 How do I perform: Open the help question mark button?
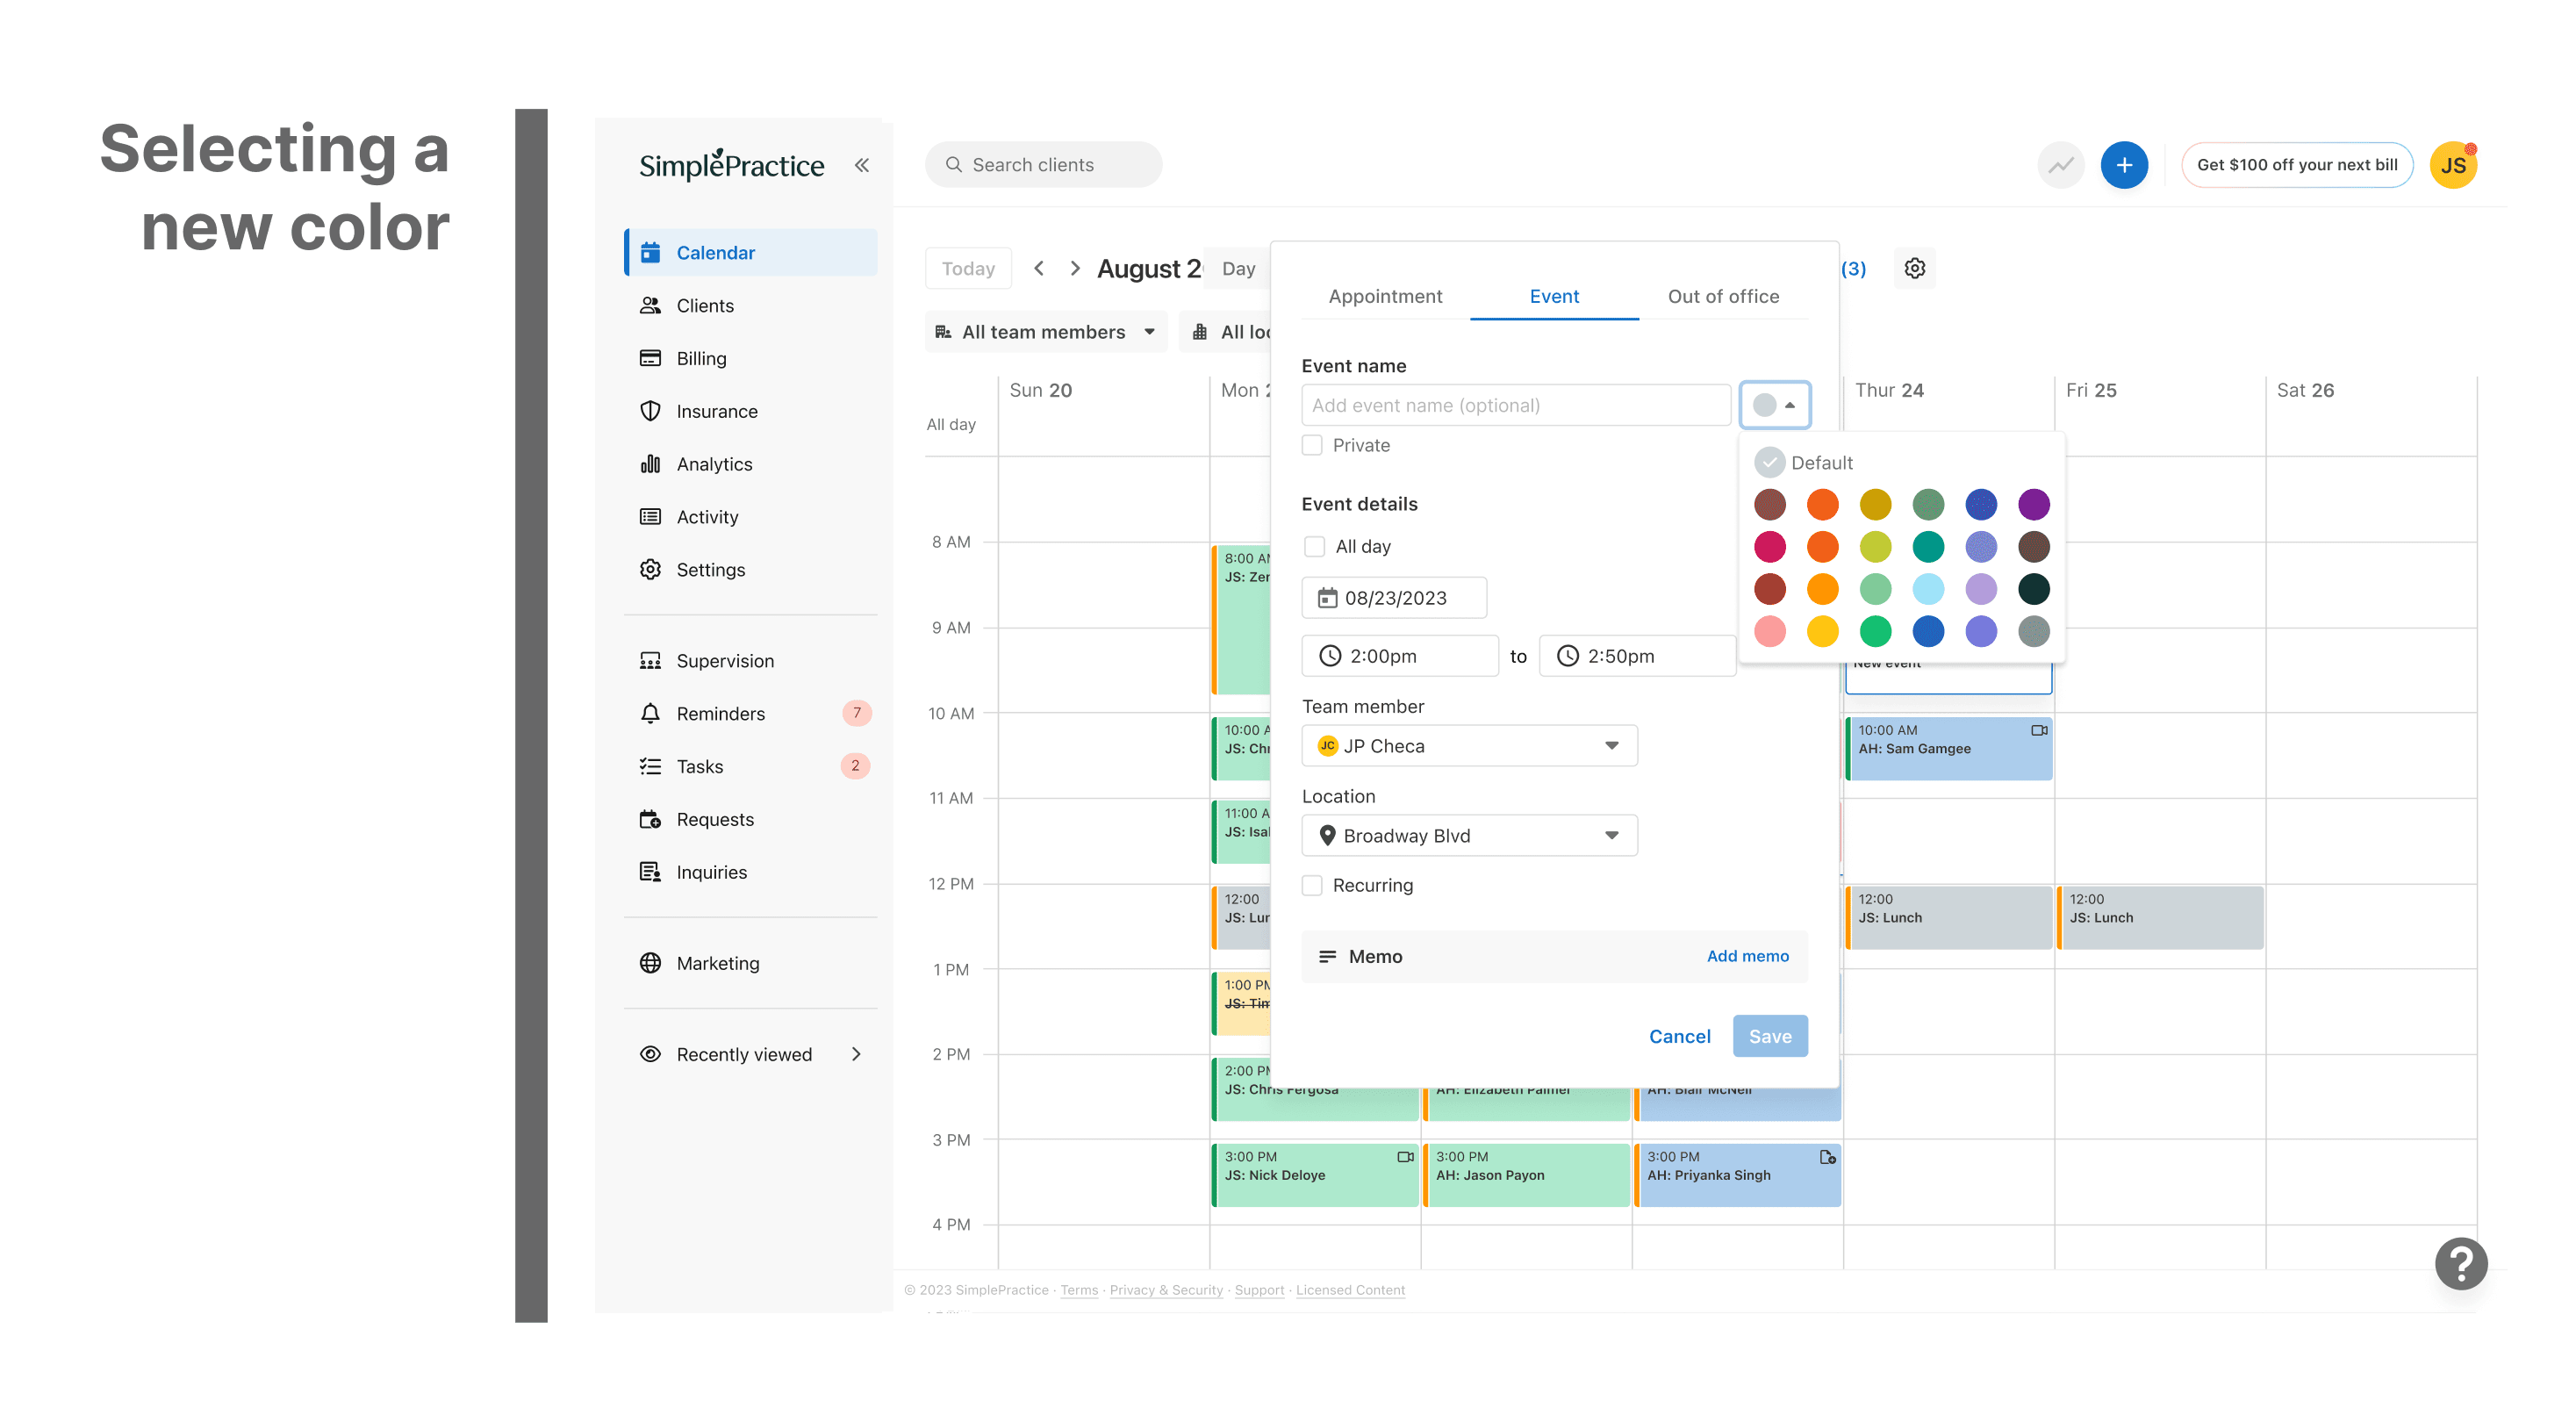[x=2460, y=1263]
